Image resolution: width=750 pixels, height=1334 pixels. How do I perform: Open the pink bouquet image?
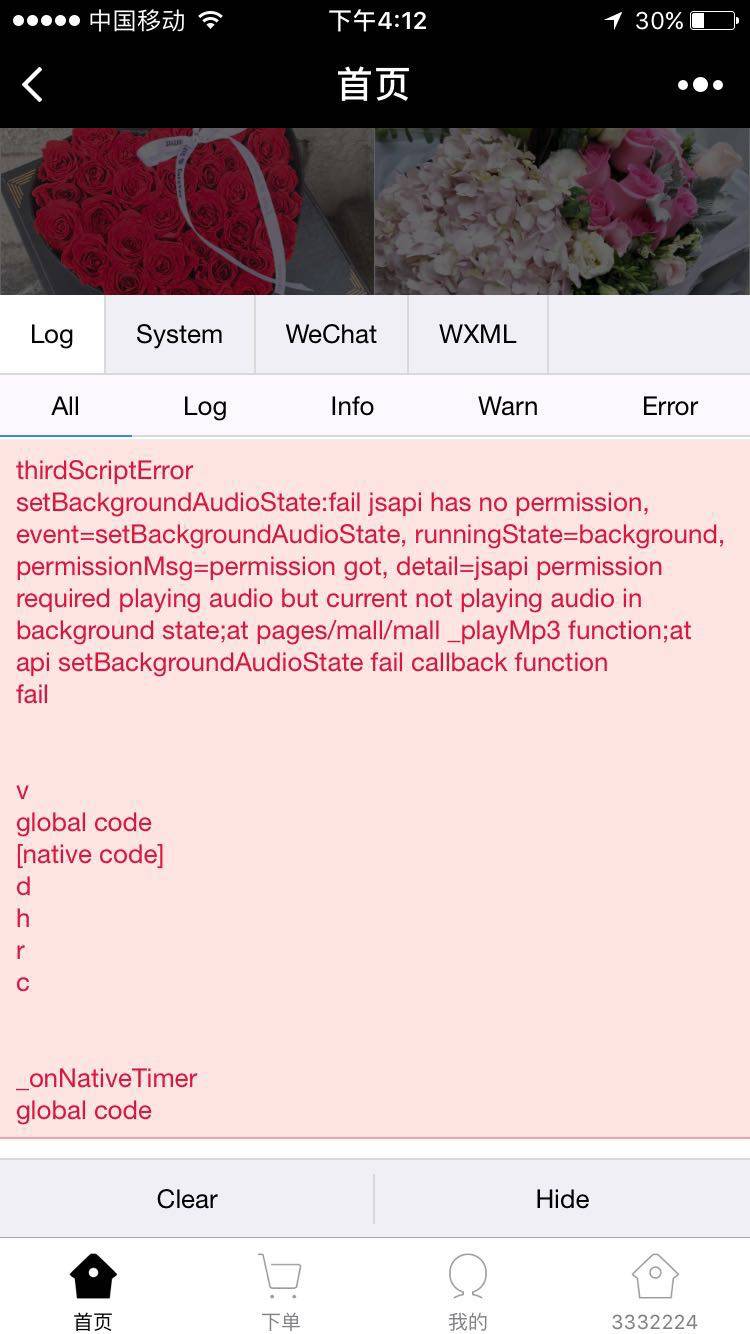(562, 211)
